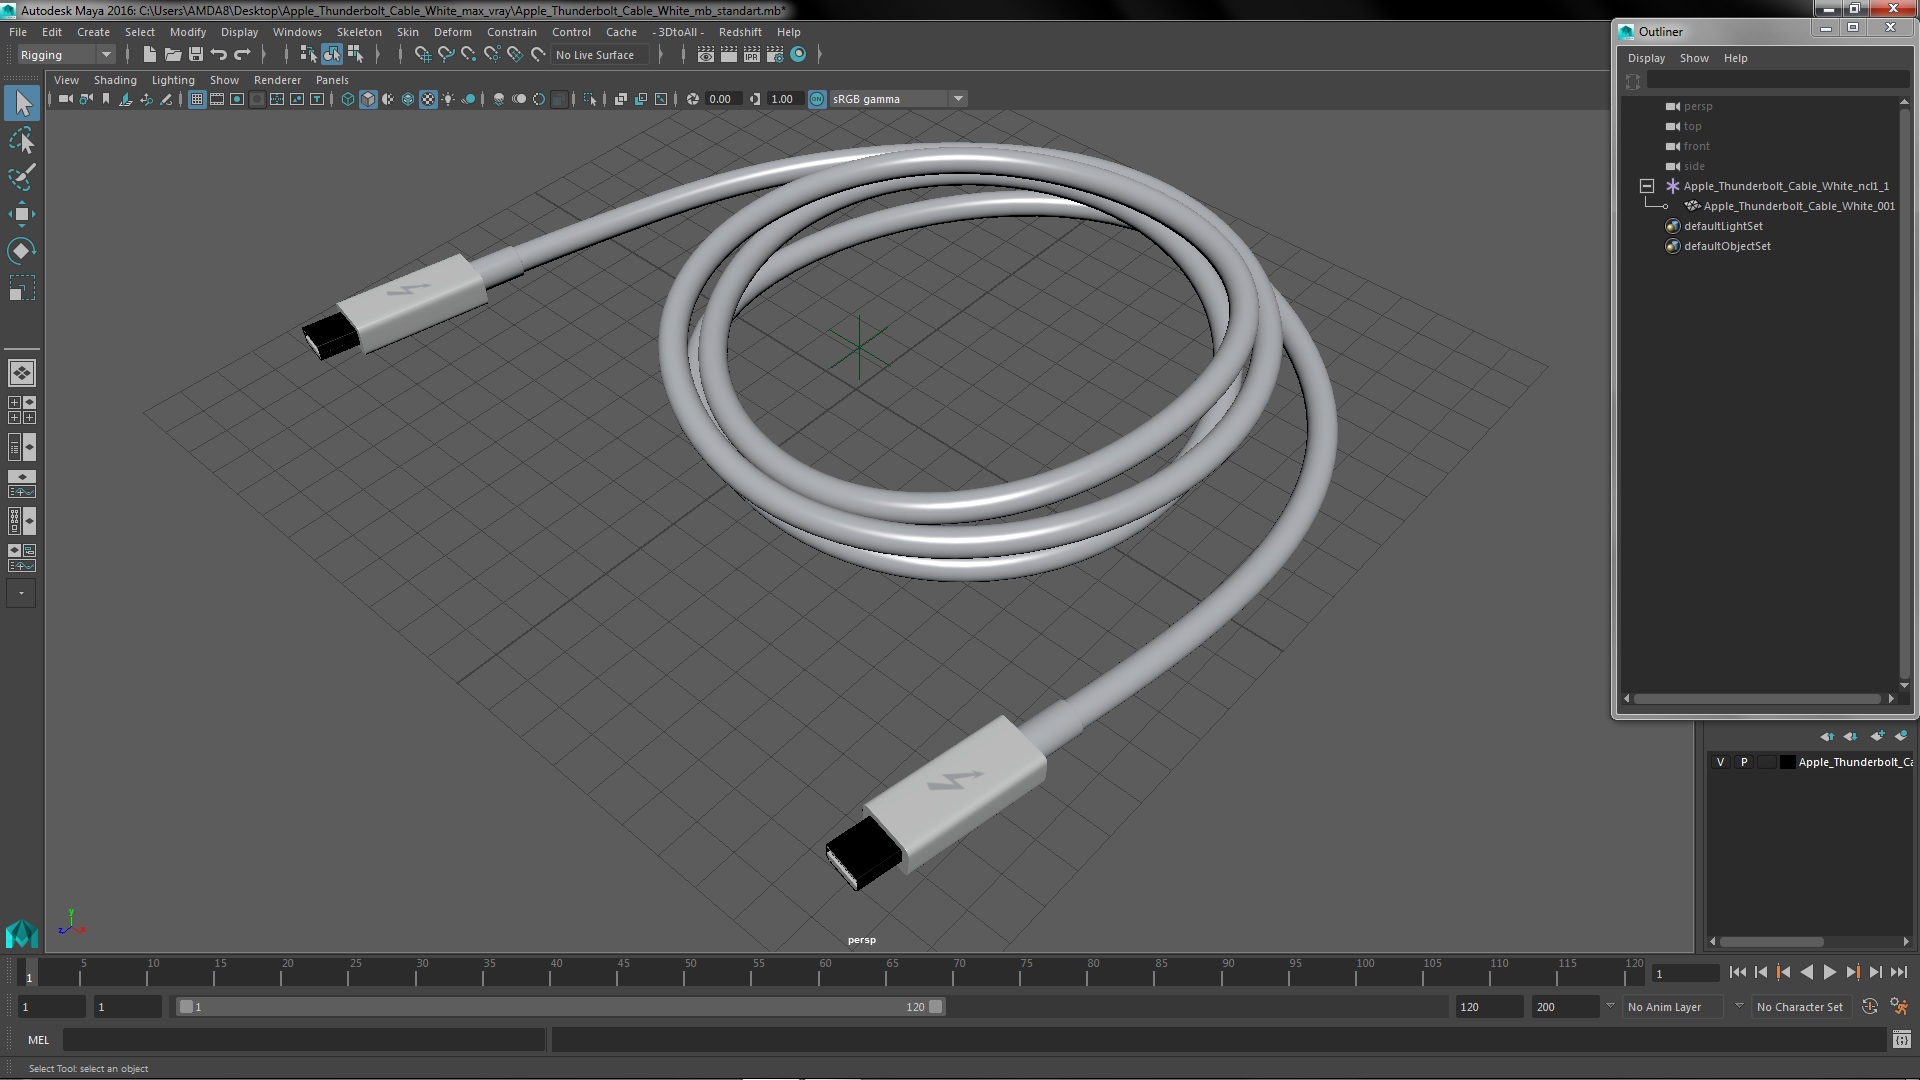Enable Snap to curves magnet icon

coord(446,55)
